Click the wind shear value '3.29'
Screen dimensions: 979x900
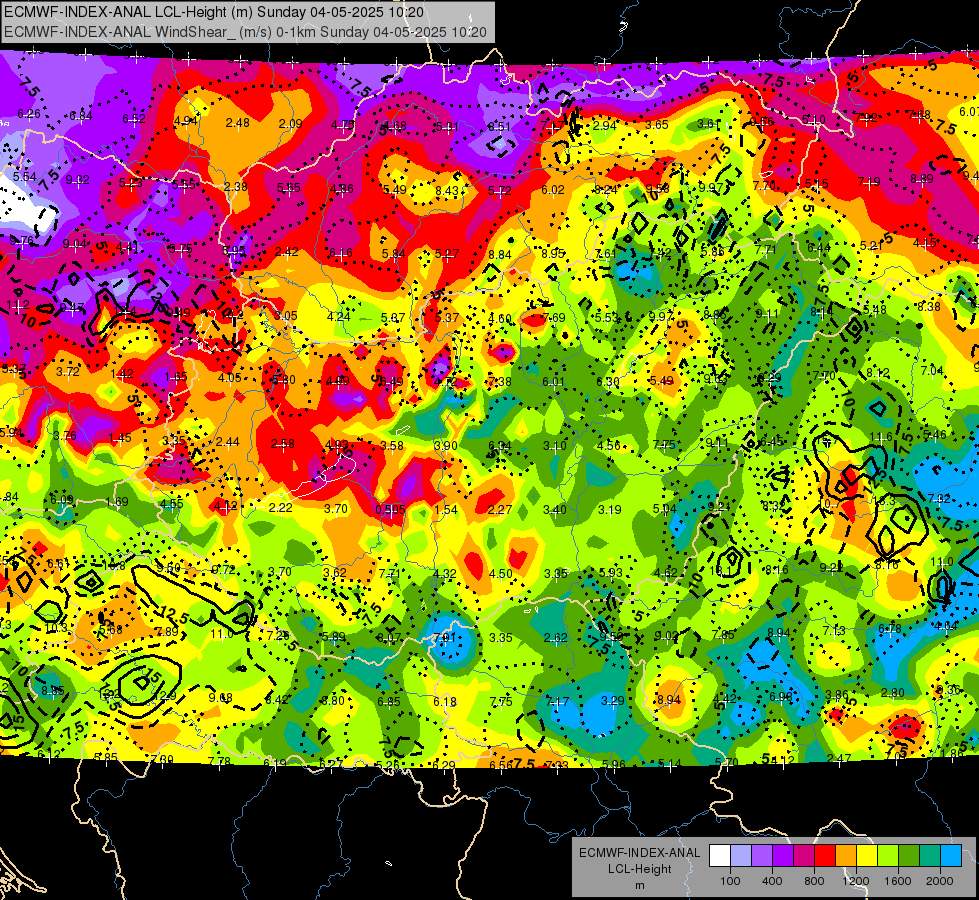coord(612,701)
